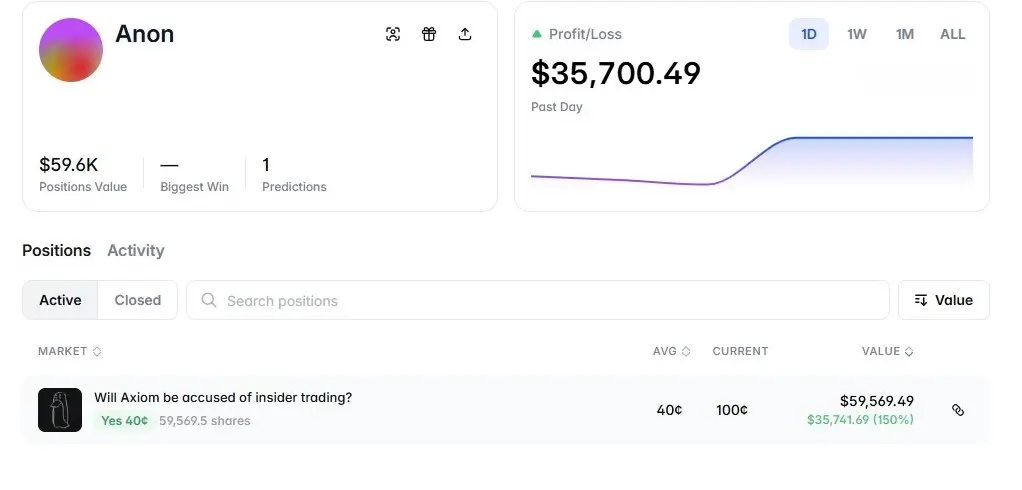Click the scan QR icon near Anon
1022x490 pixels.
point(393,34)
